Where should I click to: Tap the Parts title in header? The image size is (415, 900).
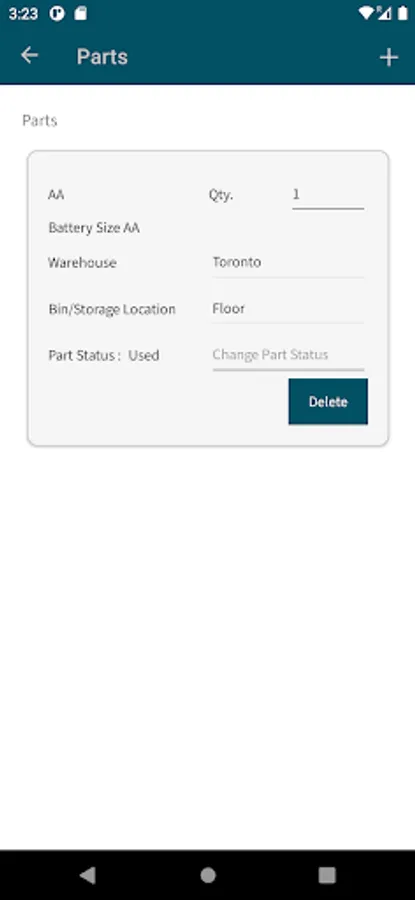coord(102,56)
